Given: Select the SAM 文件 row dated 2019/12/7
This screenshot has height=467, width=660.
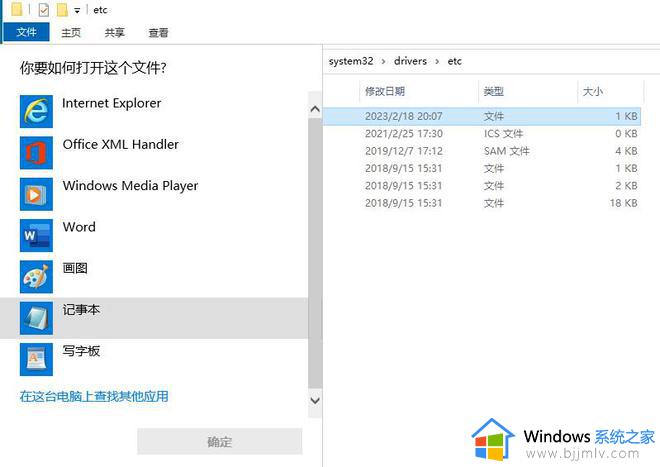Looking at the screenshot, I should [x=482, y=151].
